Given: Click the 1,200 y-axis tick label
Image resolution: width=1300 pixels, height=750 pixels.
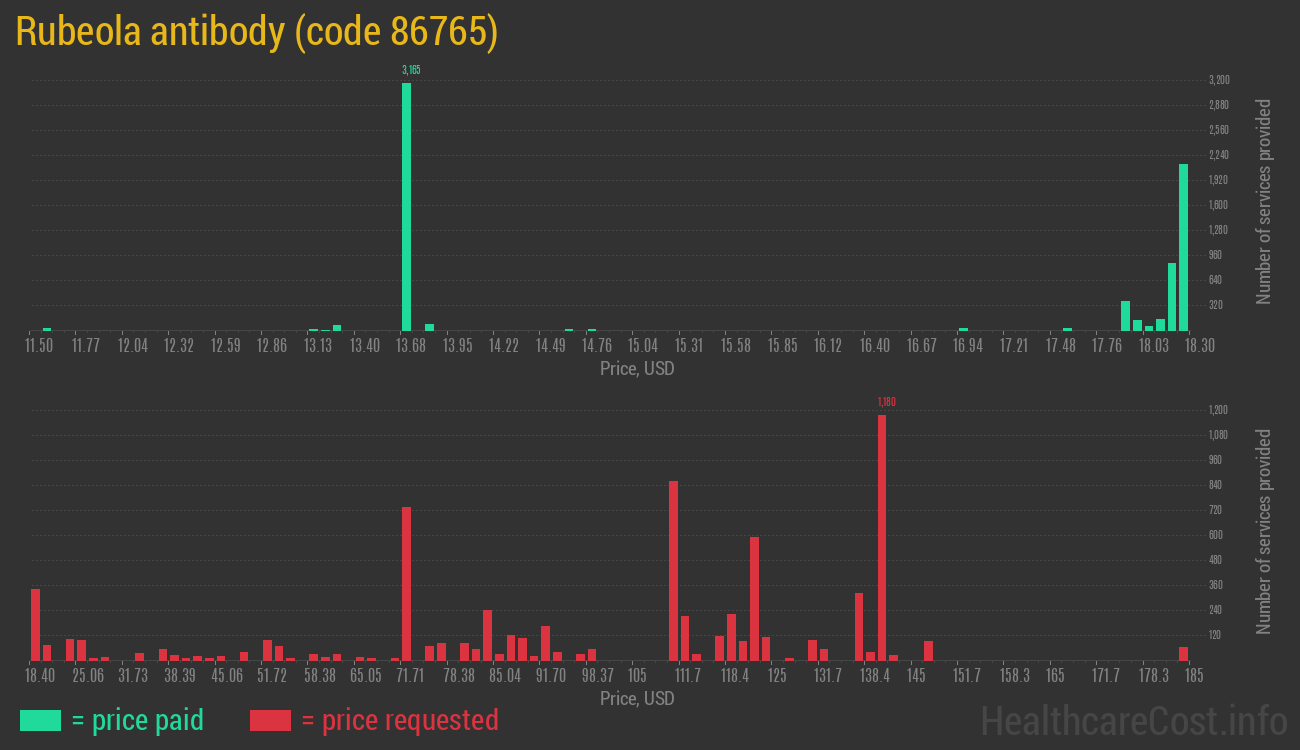Looking at the screenshot, I should click(1218, 410).
